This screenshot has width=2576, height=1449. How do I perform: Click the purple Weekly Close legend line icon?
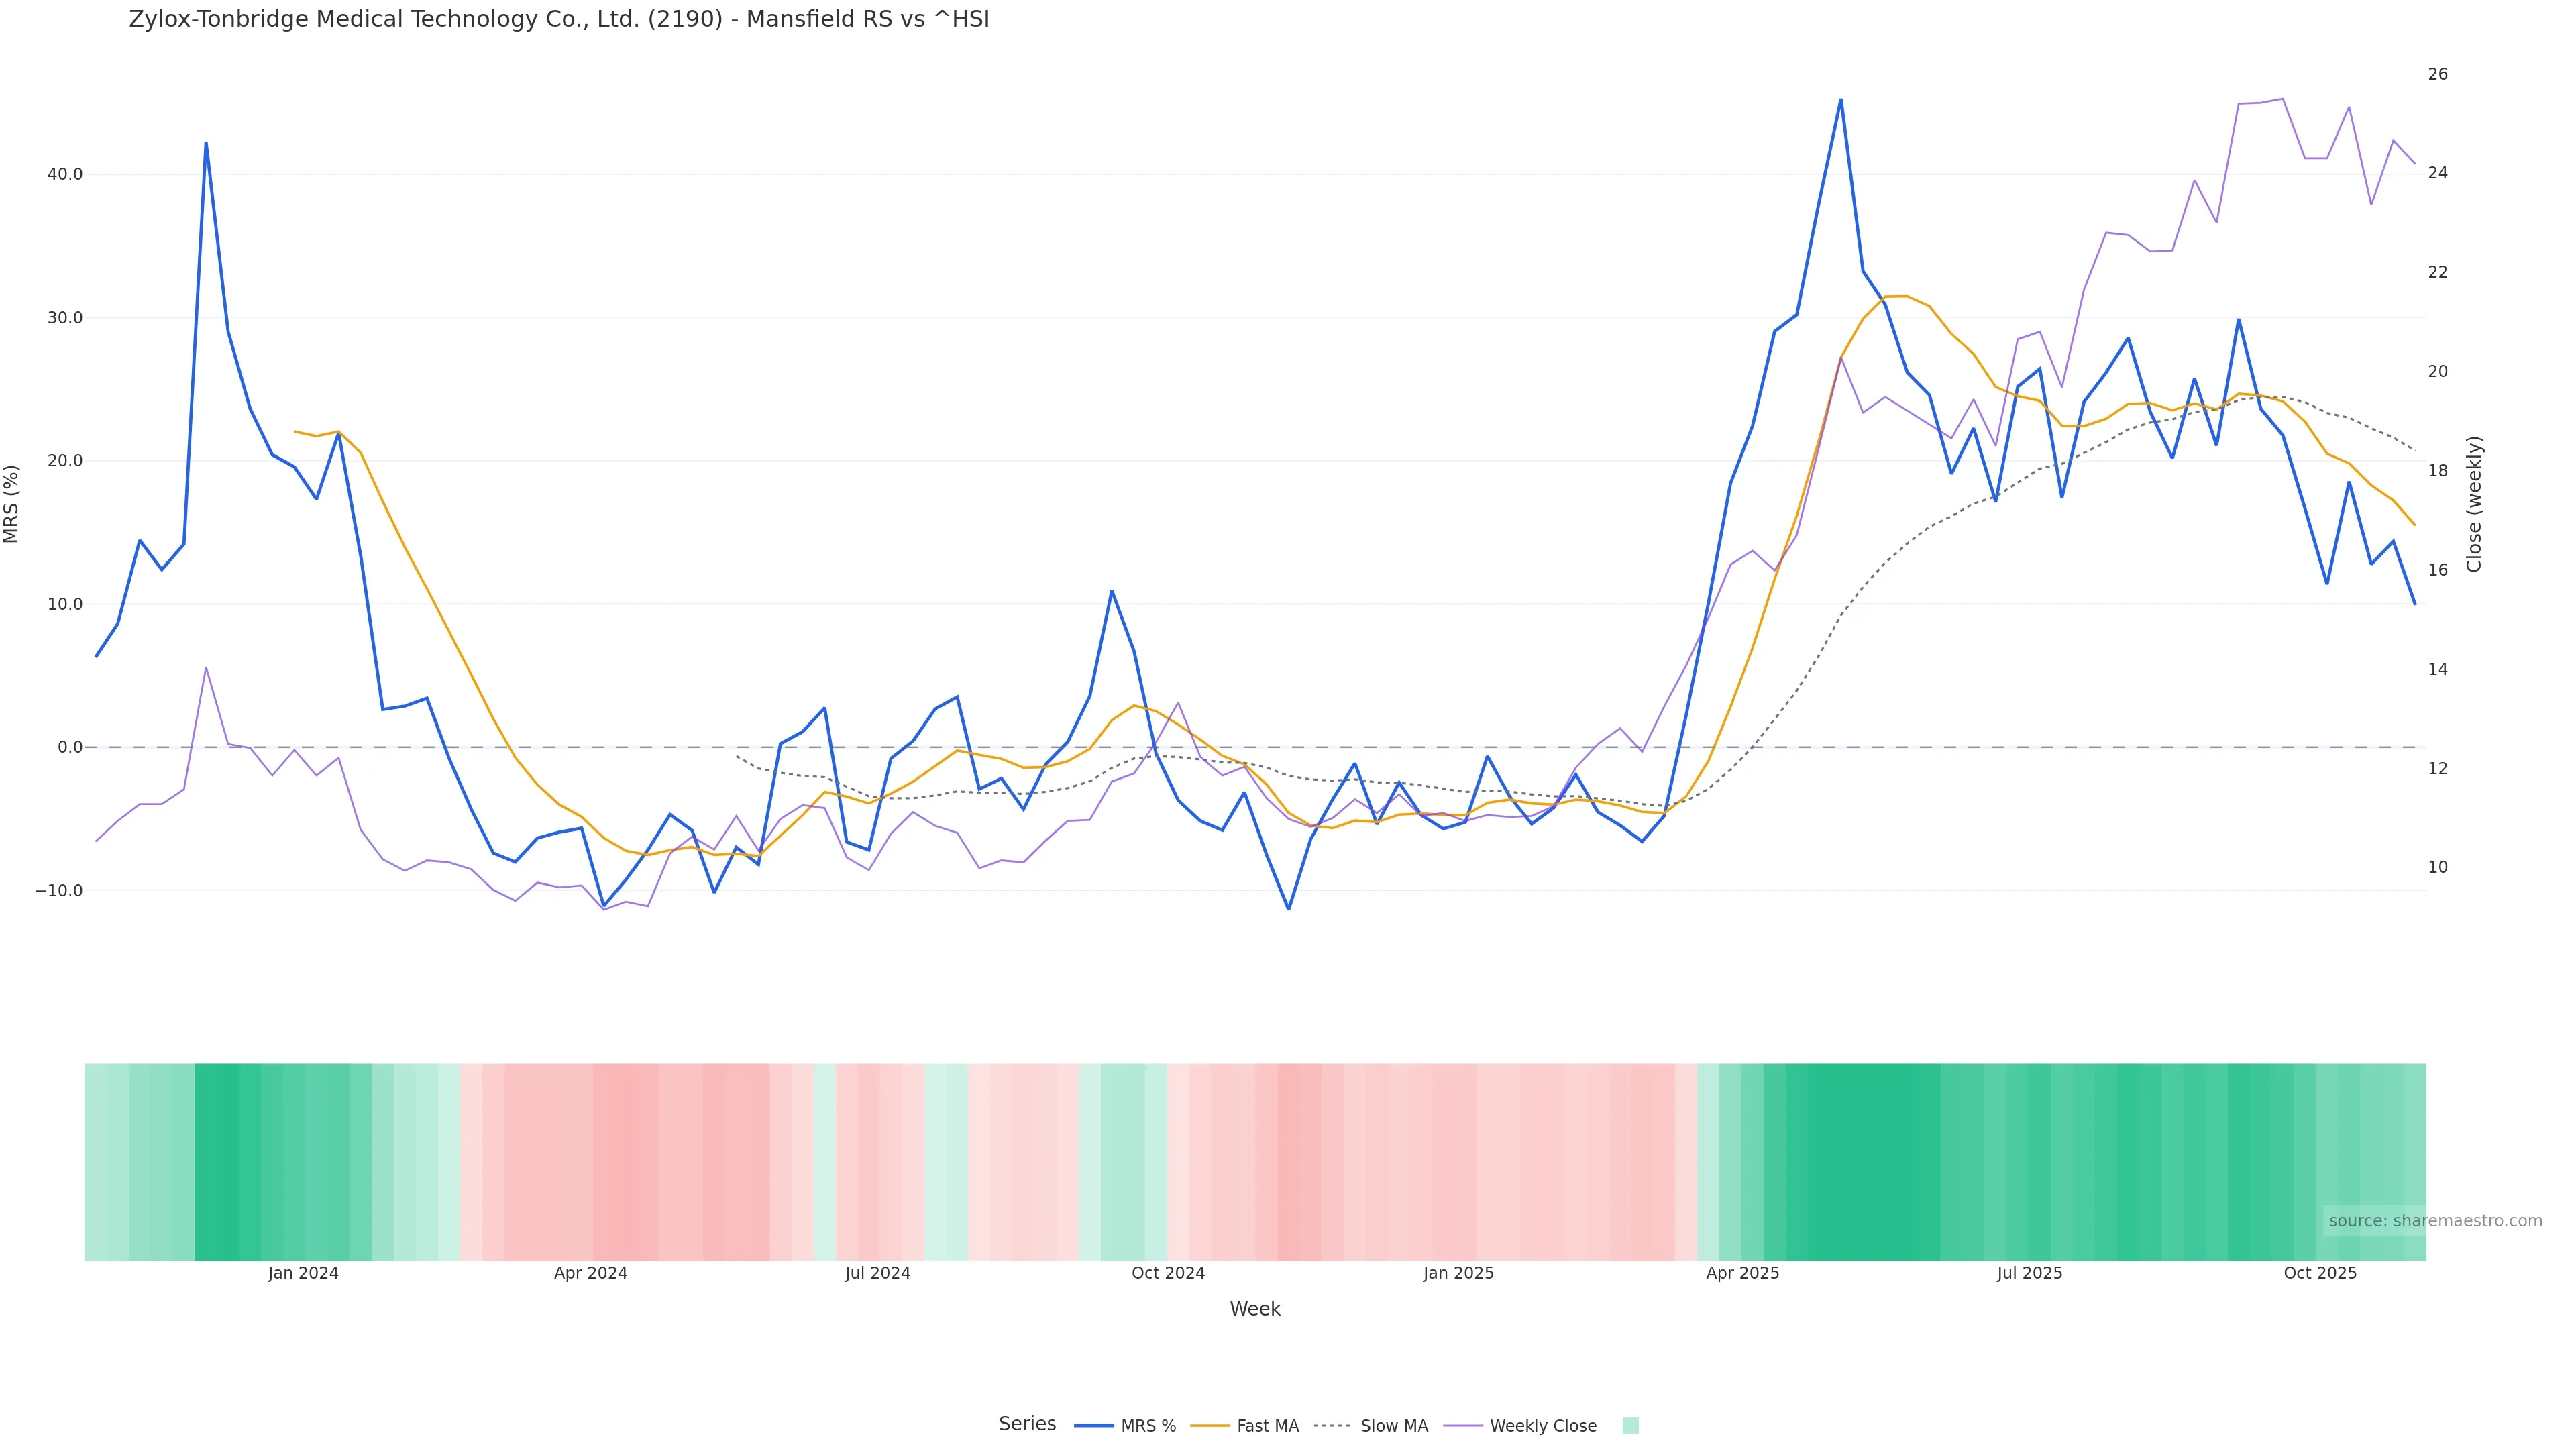pos(1463,1426)
